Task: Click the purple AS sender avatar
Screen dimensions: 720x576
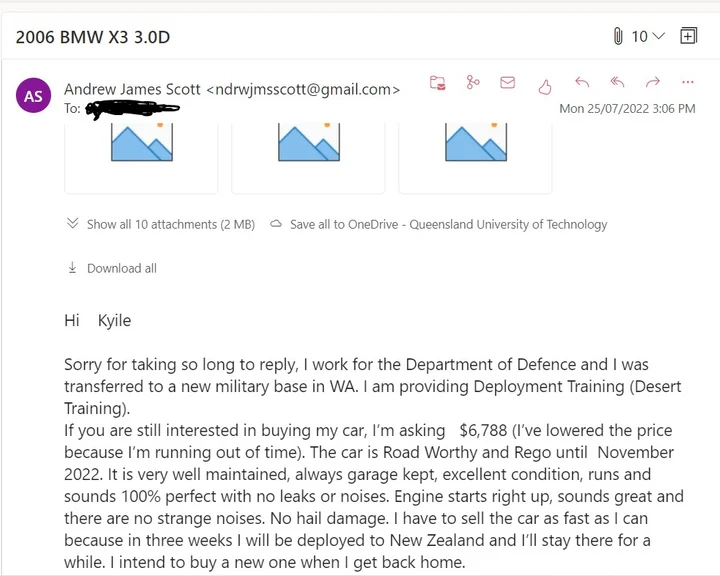Action: [34, 96]
